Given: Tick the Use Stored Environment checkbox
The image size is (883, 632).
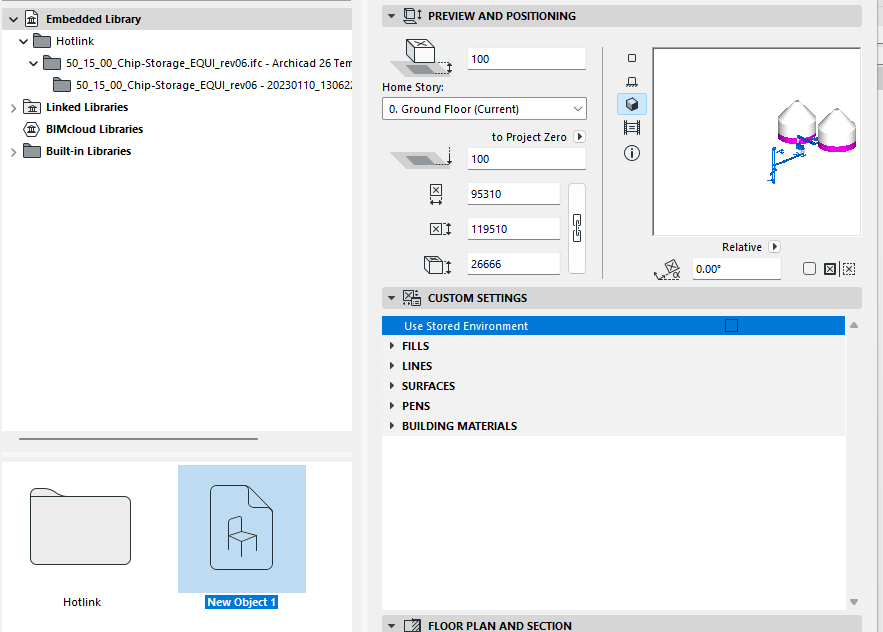Looking at the screenshot, I should (731, 326).
